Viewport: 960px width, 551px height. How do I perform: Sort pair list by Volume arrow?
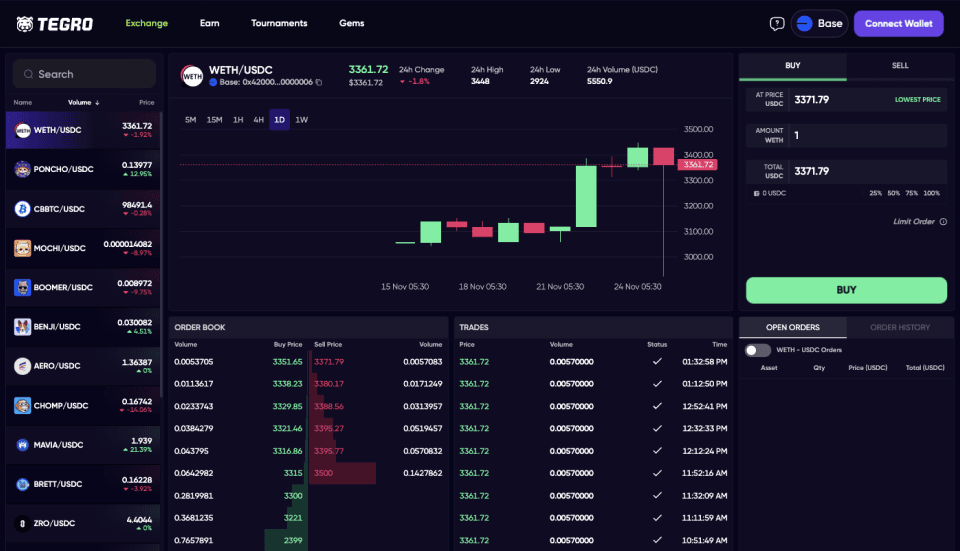97,103
